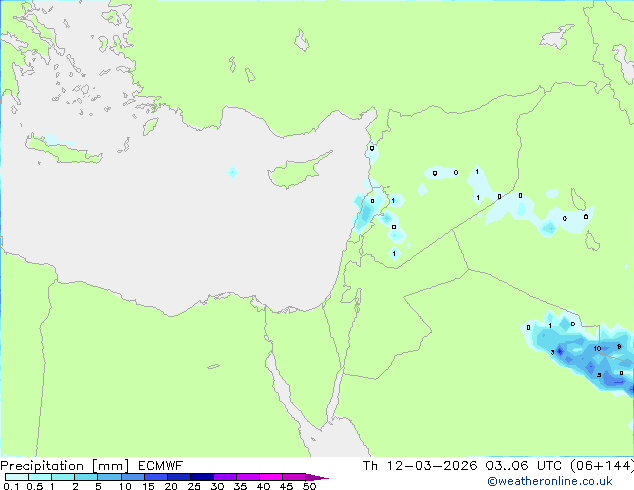Image resolution: width=634 pixels, height=490 pixels.
Task: Click the '0.5' legend scale value
Action: [34, 486]
